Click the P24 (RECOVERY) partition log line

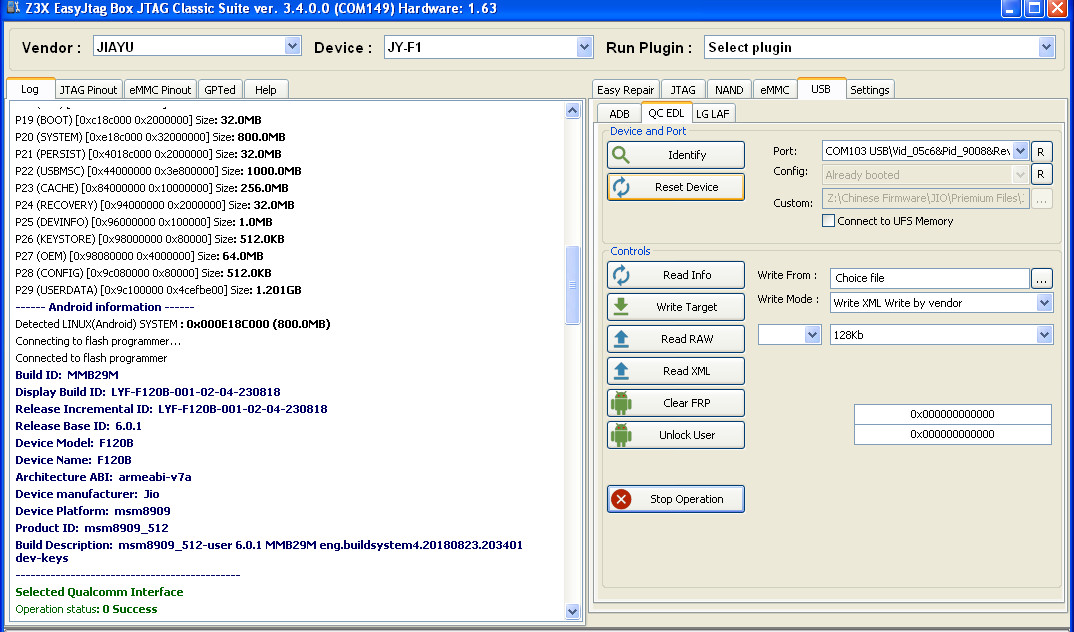(155, 205)
